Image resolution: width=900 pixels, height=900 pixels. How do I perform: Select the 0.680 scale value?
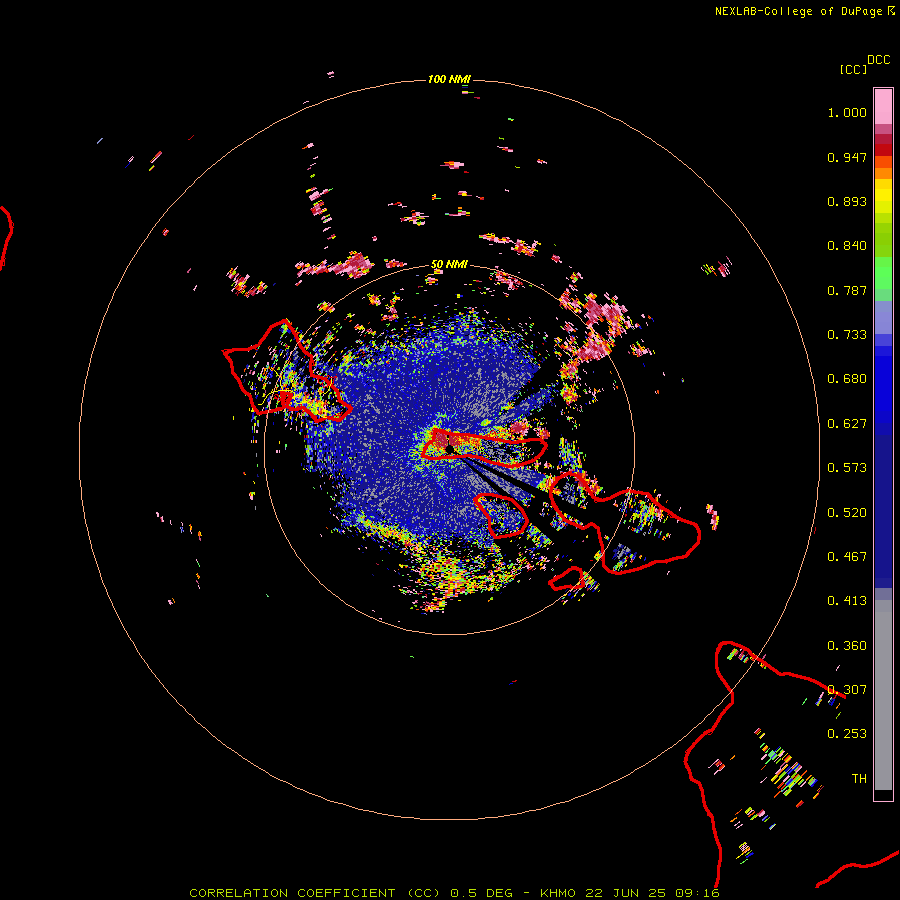click(x=847, y=379)
